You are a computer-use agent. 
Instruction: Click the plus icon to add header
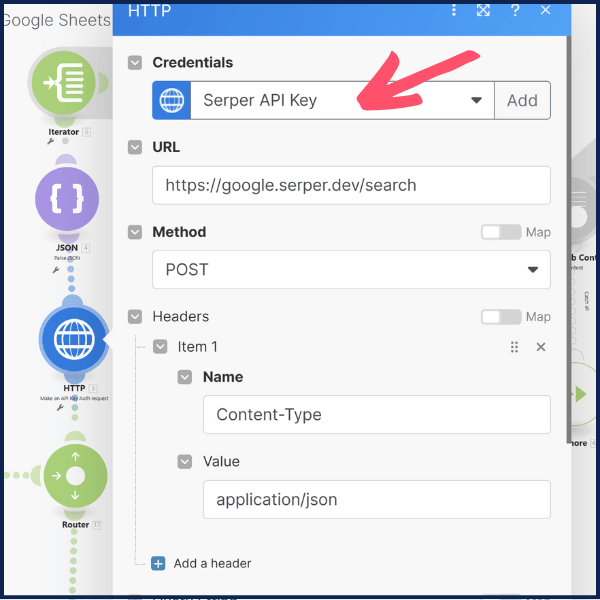(x=158, y=564)
